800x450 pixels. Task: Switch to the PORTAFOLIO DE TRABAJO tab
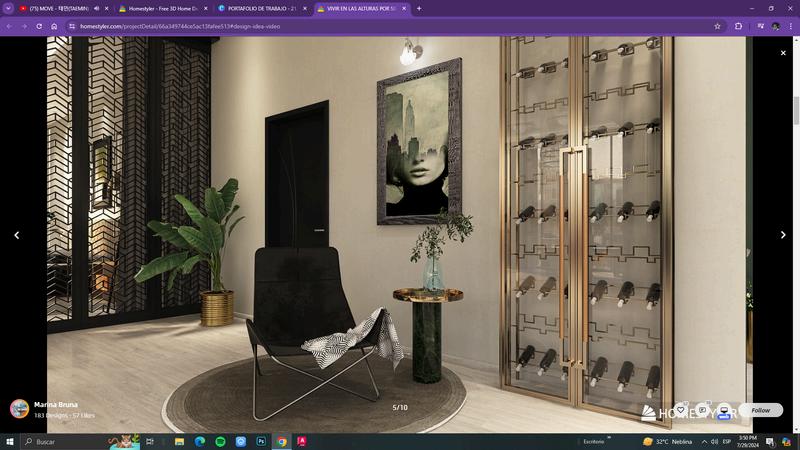[258, 9]
